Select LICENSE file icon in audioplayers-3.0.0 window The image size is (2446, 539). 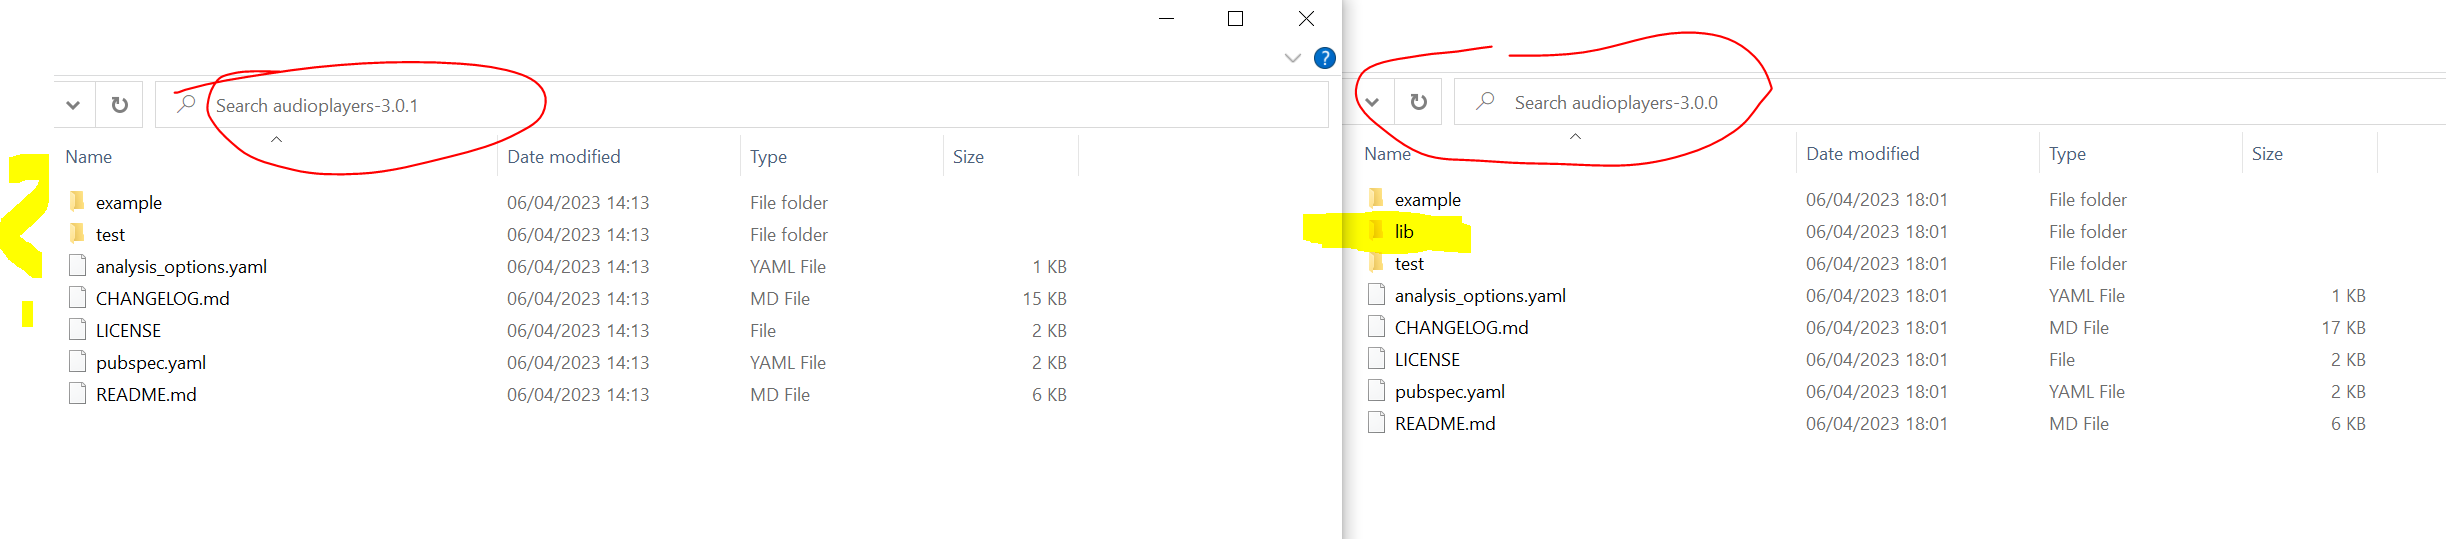pos(1376,359)
